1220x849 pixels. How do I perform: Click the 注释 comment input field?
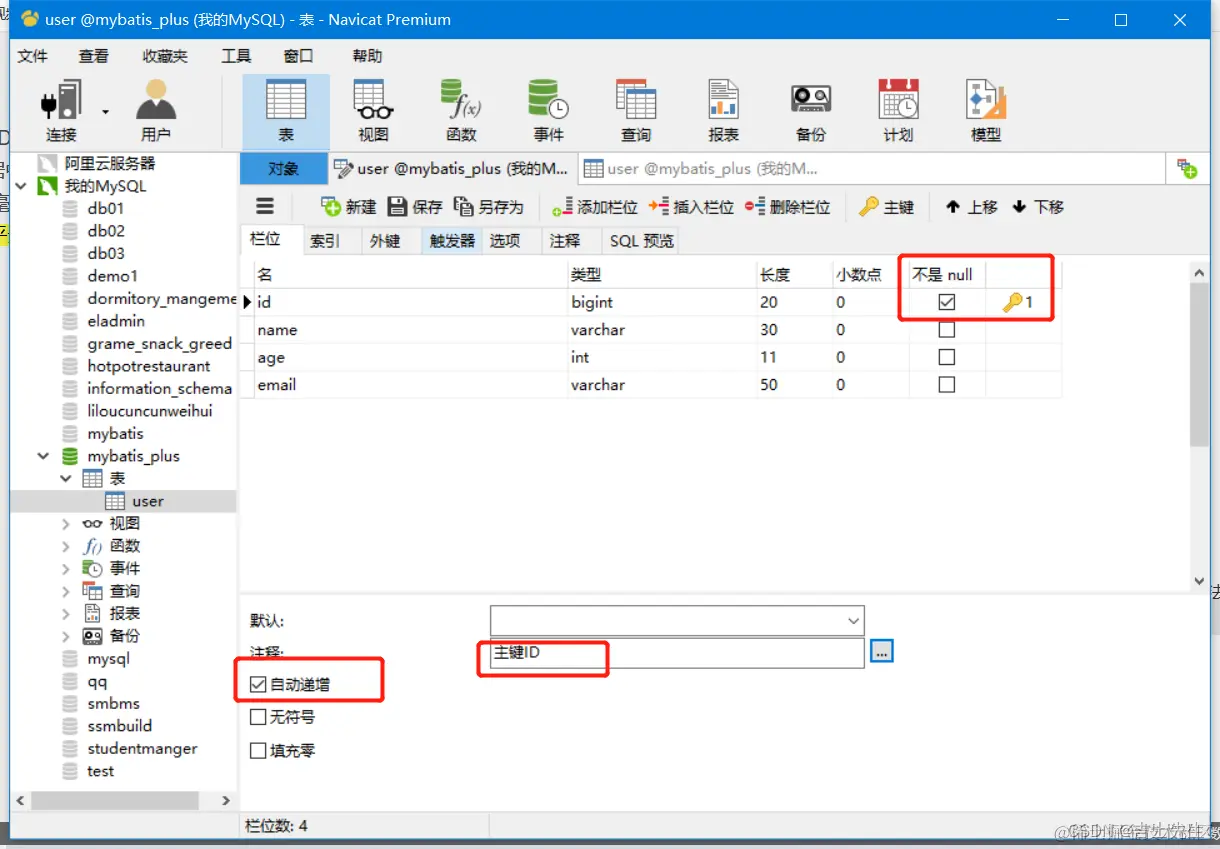click(677, 653)
